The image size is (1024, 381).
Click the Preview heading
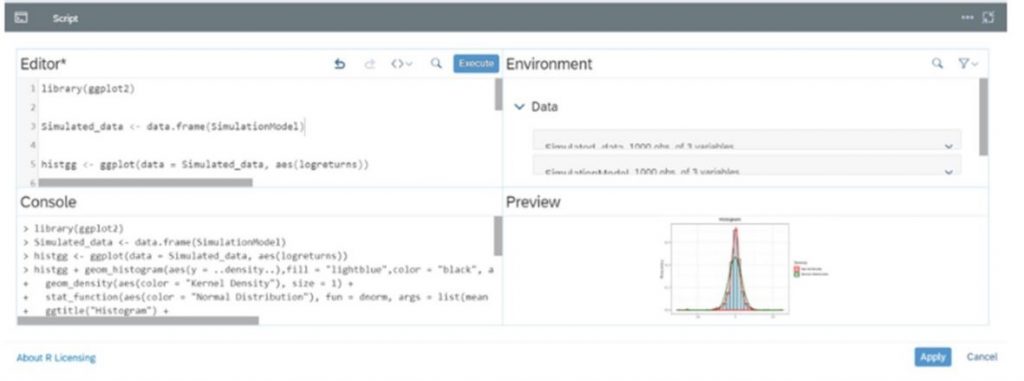[x=533, y=202]
